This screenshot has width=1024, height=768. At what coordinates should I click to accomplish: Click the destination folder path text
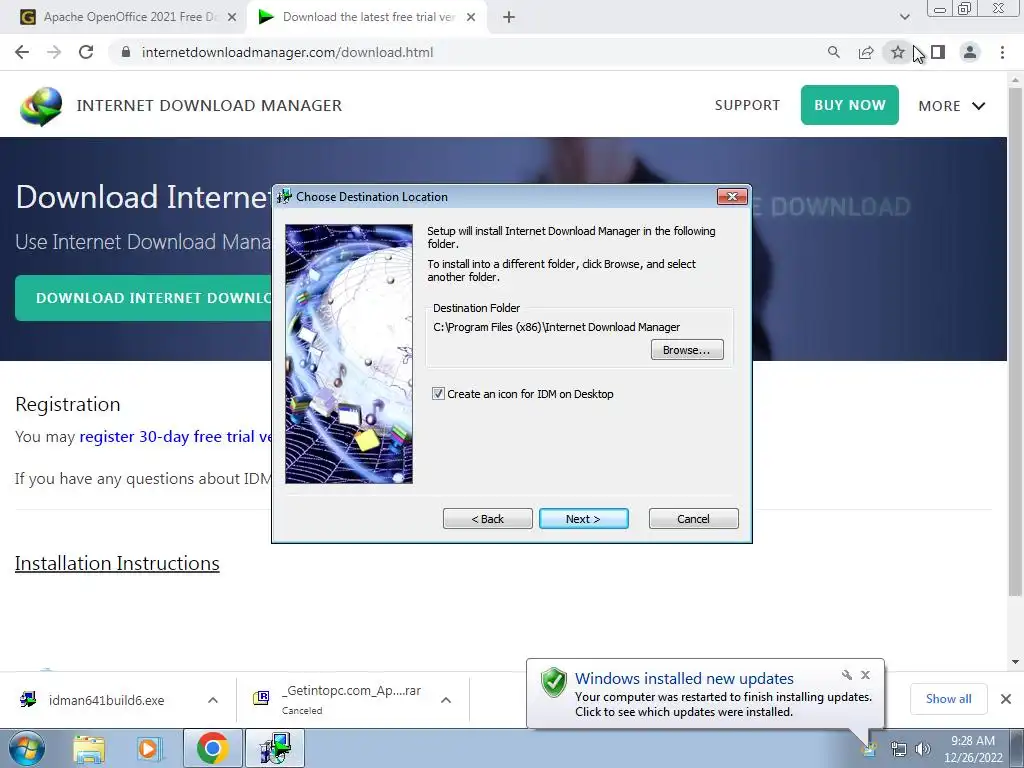coord(556,327)
